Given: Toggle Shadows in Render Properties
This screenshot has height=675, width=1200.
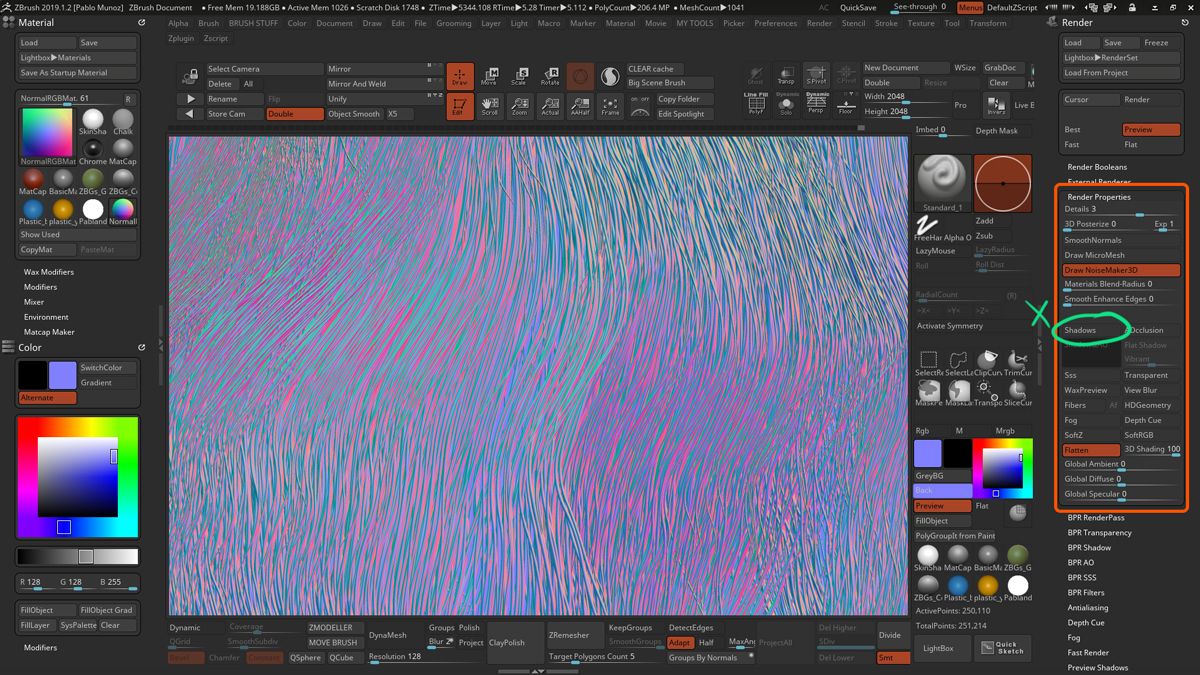Looking at the screenshot, I should coord(1091,330).
